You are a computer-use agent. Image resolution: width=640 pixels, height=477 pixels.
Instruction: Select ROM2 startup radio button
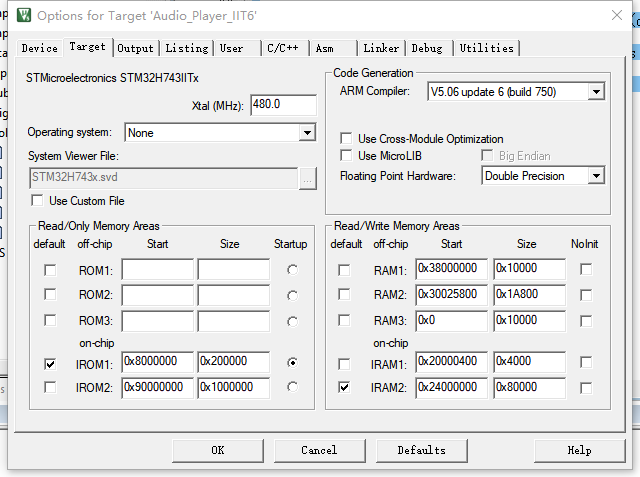[292, 295]
